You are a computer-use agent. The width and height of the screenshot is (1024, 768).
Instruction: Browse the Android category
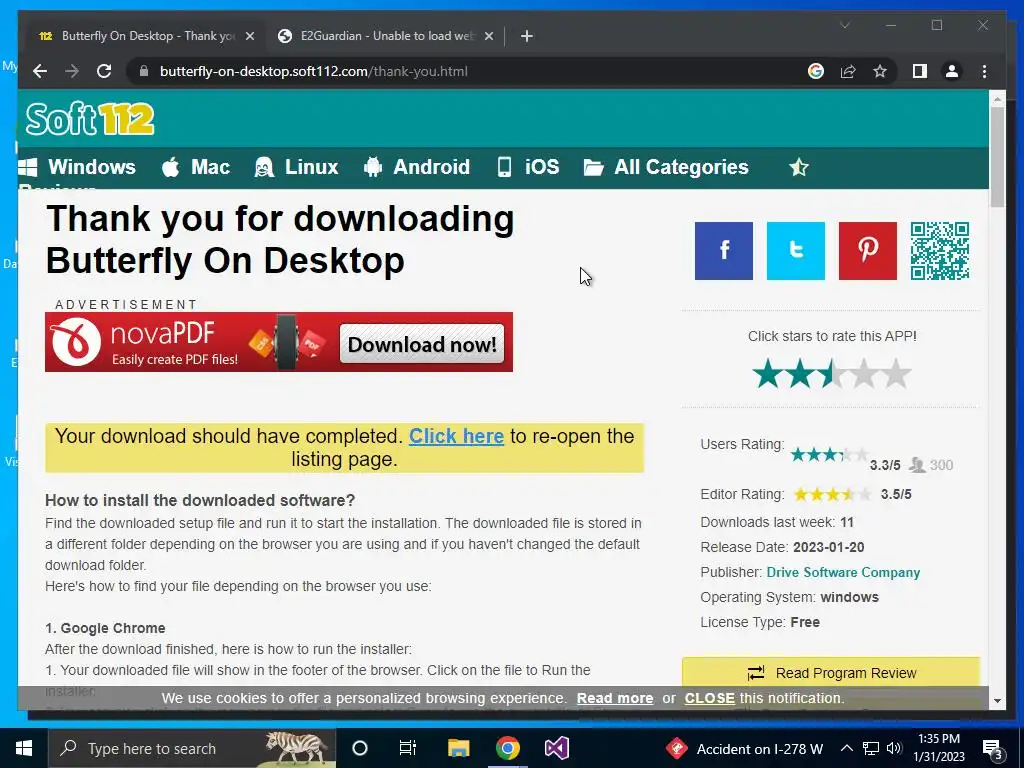pyautogui.click(x=417, y=167)
